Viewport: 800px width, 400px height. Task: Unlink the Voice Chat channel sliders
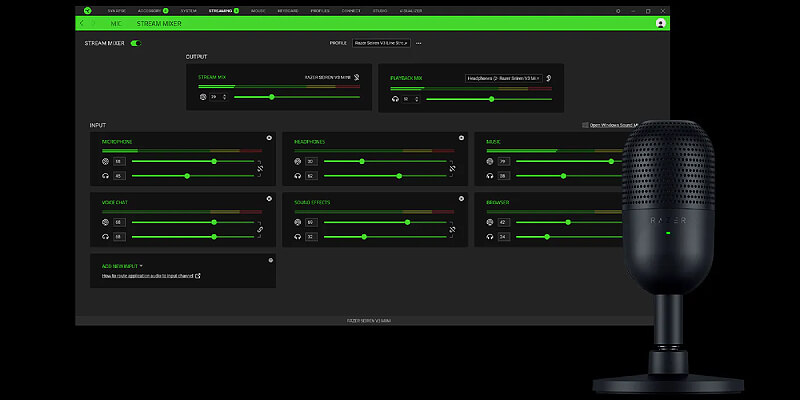(260, 230)
